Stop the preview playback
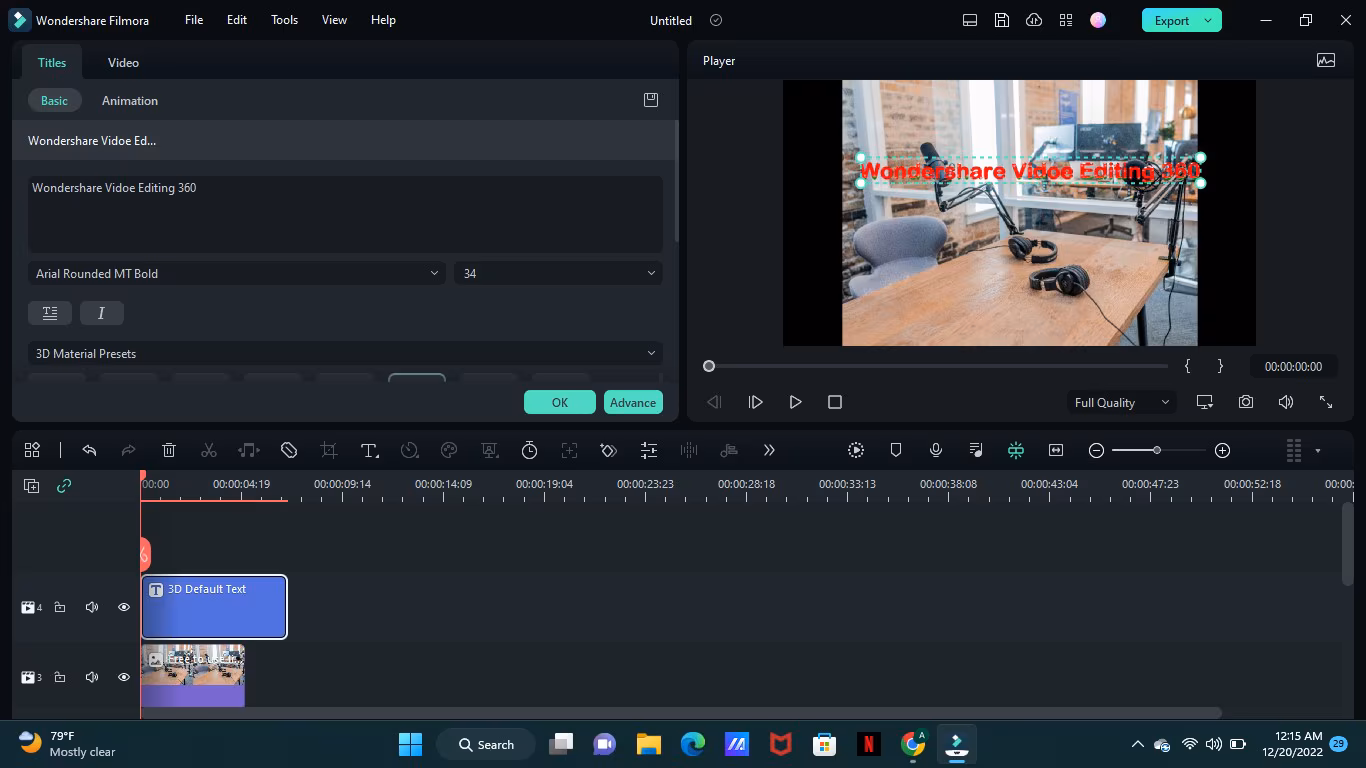The height and width of the screenshot is (768, 1366). click(835, 402)
